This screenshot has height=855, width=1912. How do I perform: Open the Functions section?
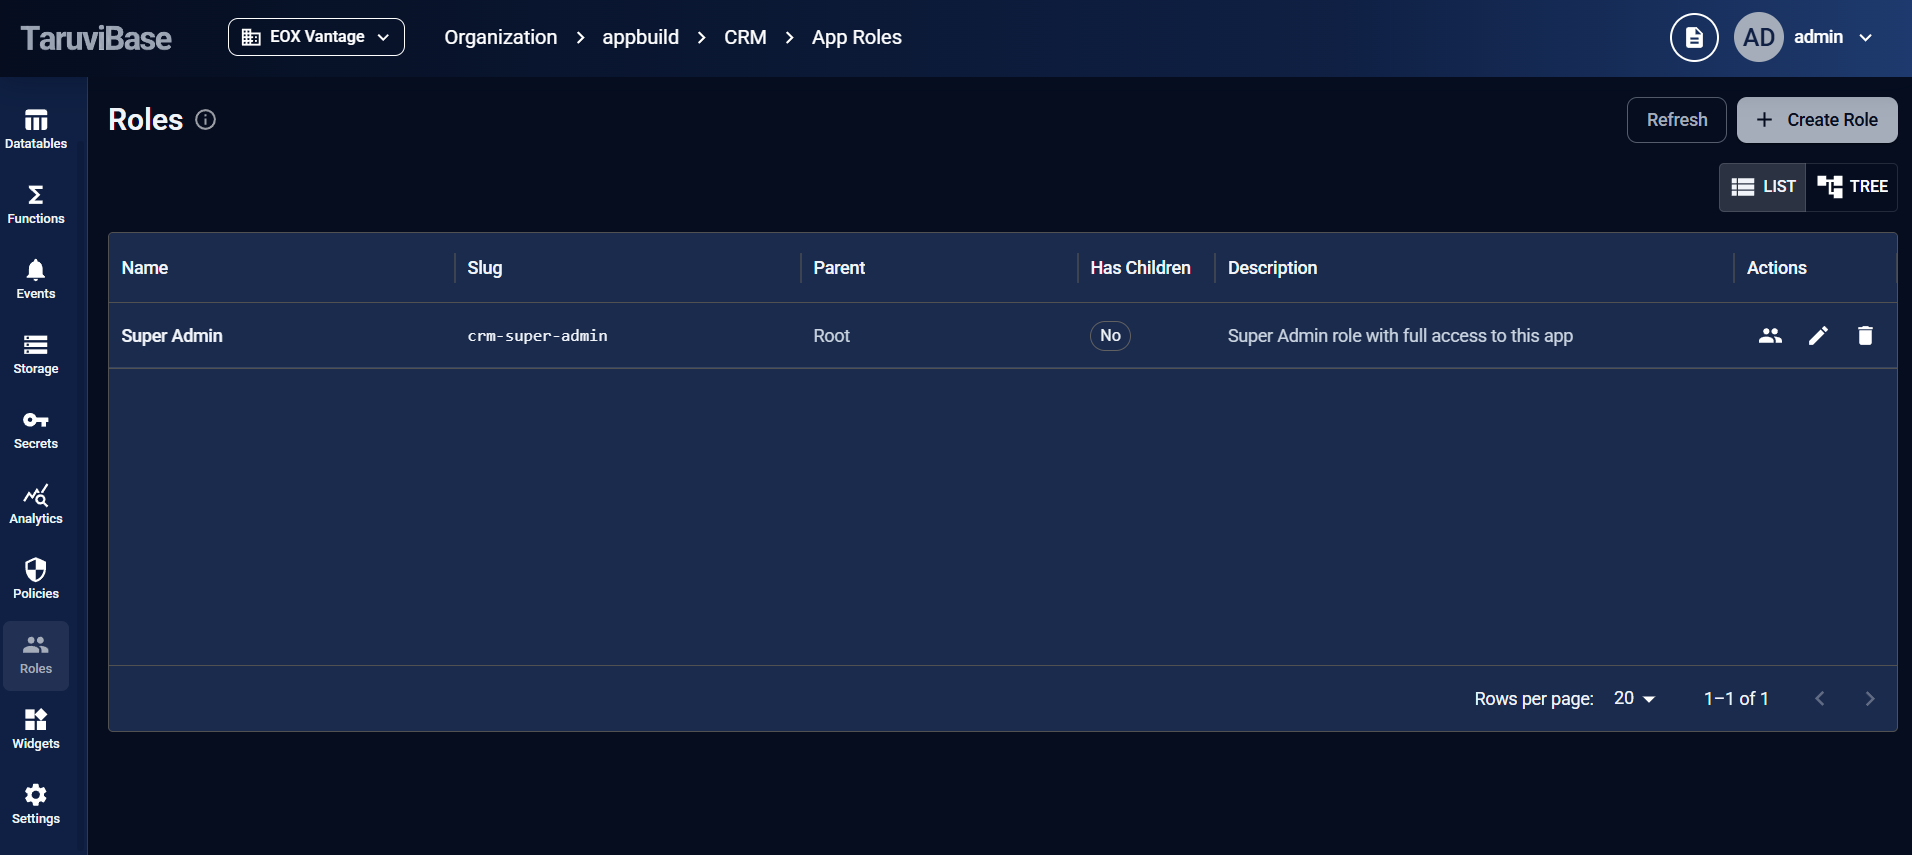pos(36,205)
